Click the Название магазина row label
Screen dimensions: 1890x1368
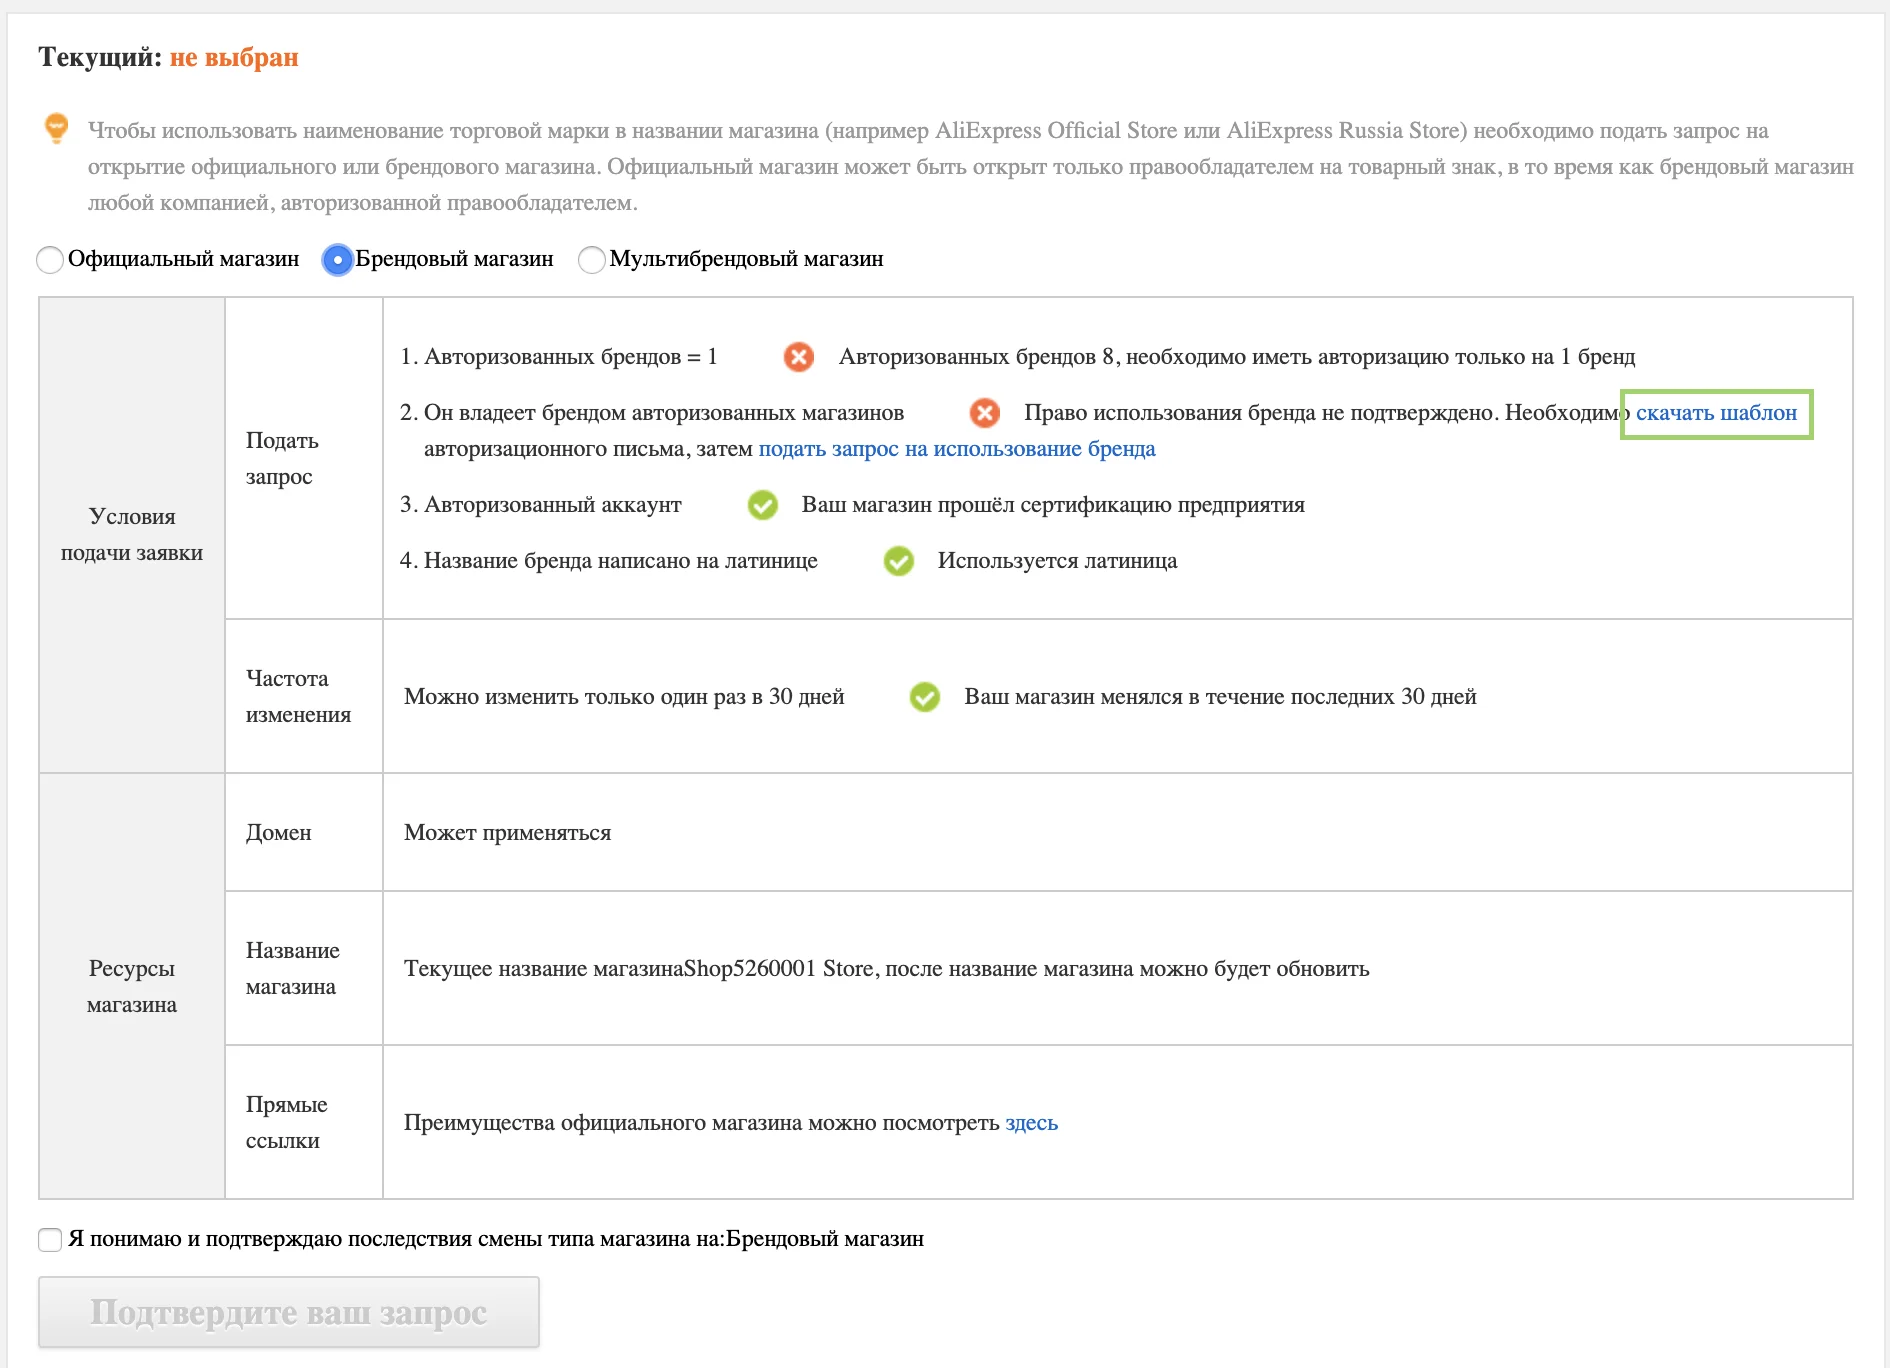coord(292,968)
